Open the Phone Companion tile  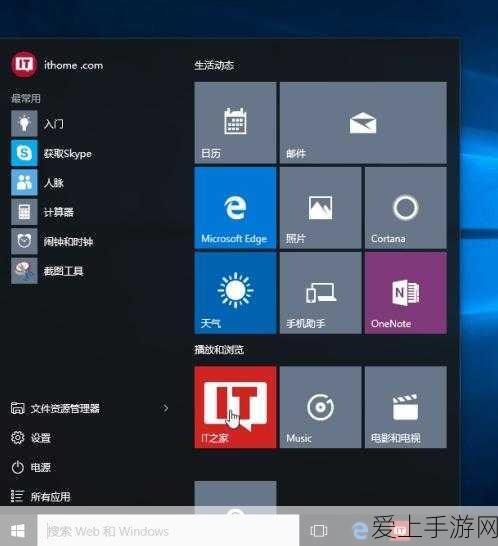[x=320, y=293]
